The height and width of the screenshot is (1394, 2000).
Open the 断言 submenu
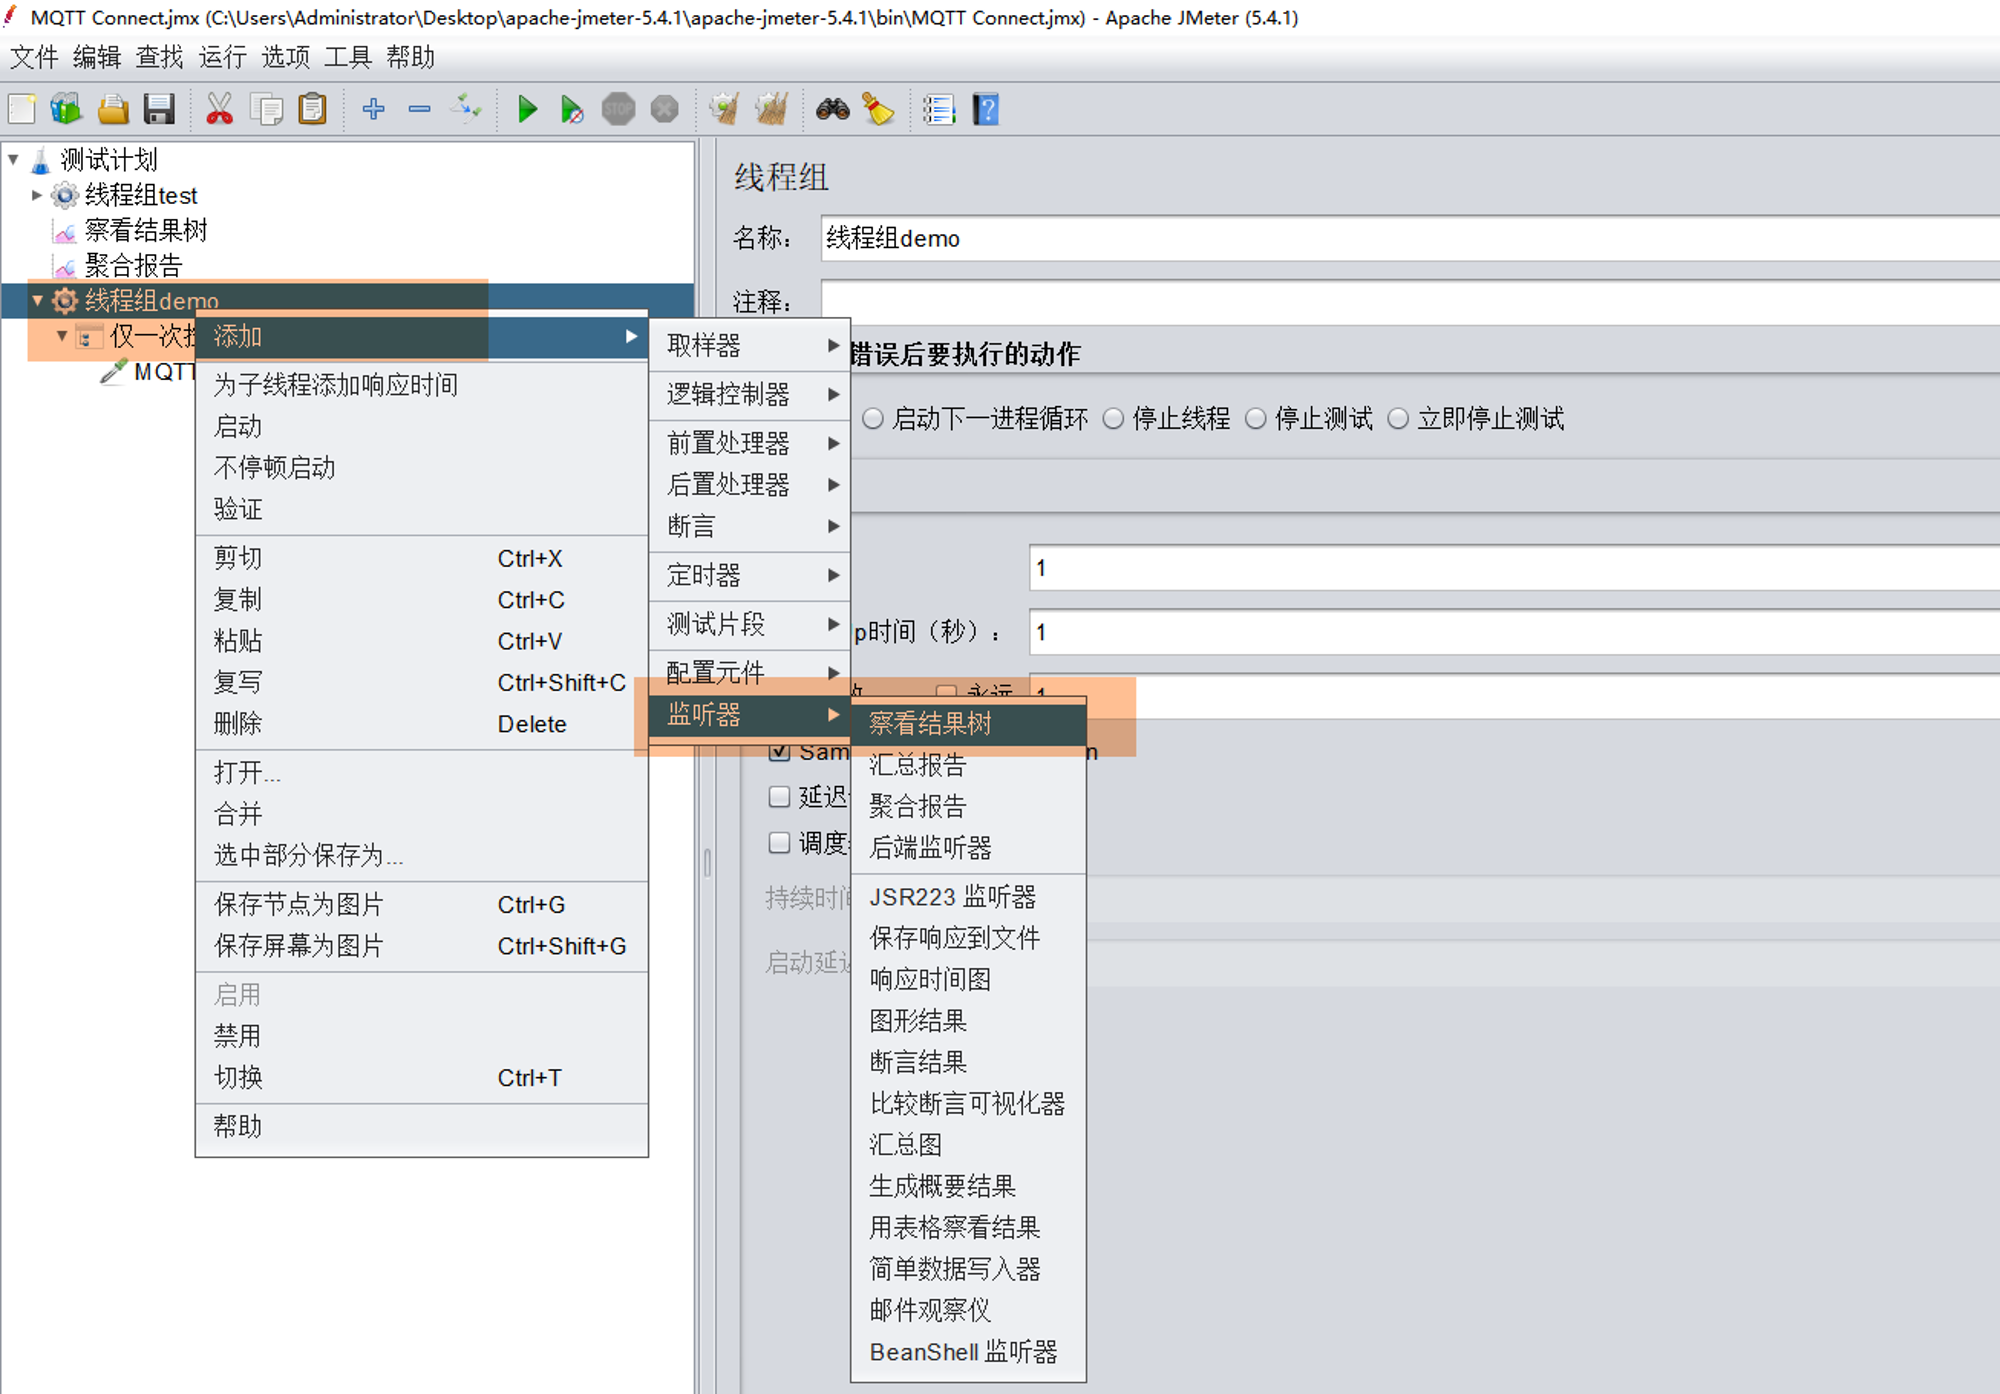coord(750,526)
